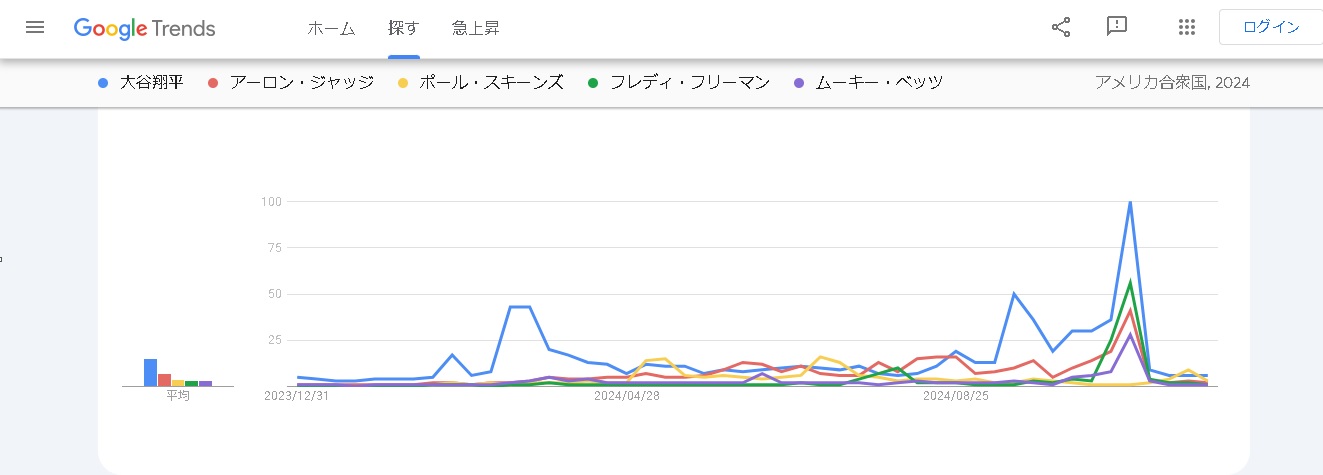Click the blue line peak at 100

click(1130, 202)
